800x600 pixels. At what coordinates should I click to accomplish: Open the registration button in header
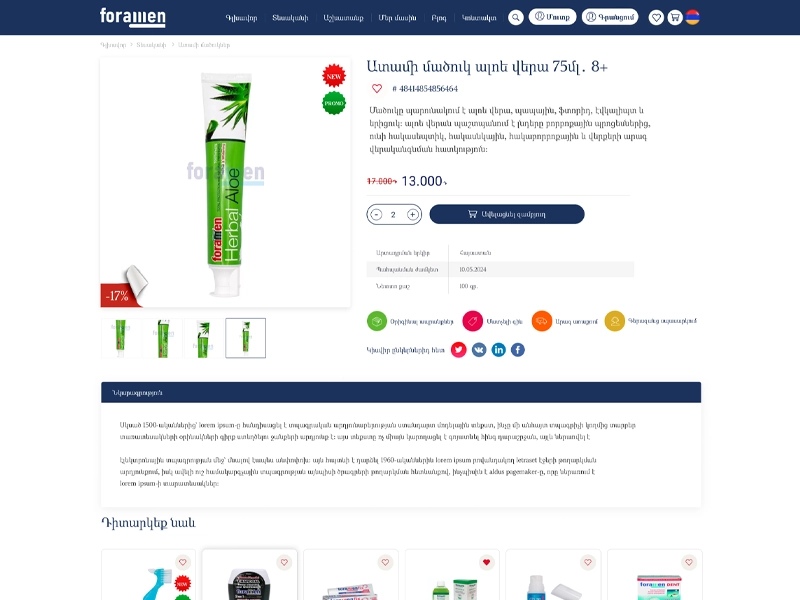pos(610,17)
